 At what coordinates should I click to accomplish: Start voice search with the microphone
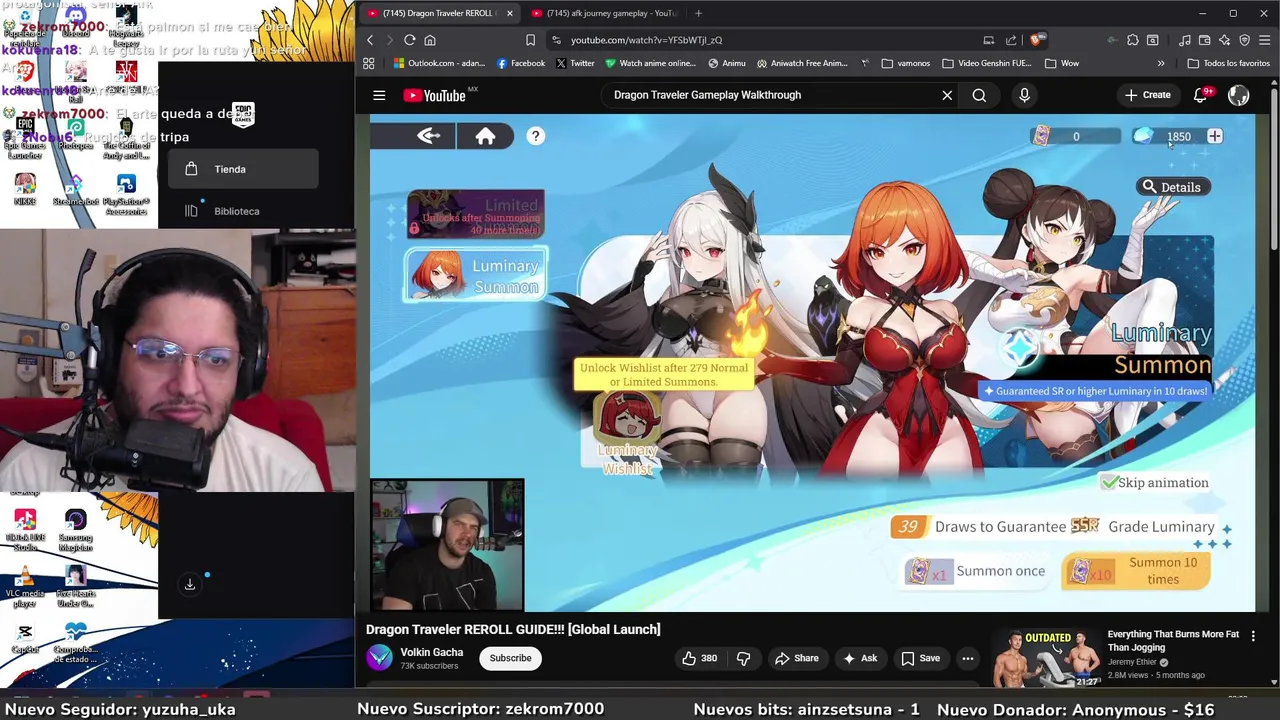coord(1024,95)
